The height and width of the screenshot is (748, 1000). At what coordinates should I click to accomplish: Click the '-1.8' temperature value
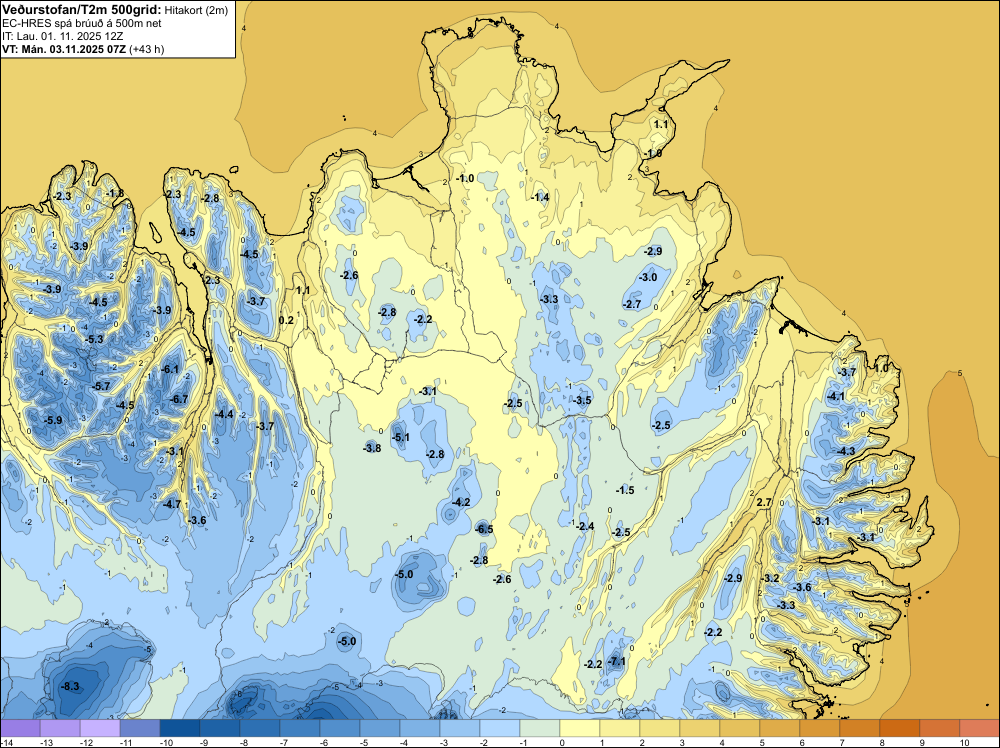(115, 193)
